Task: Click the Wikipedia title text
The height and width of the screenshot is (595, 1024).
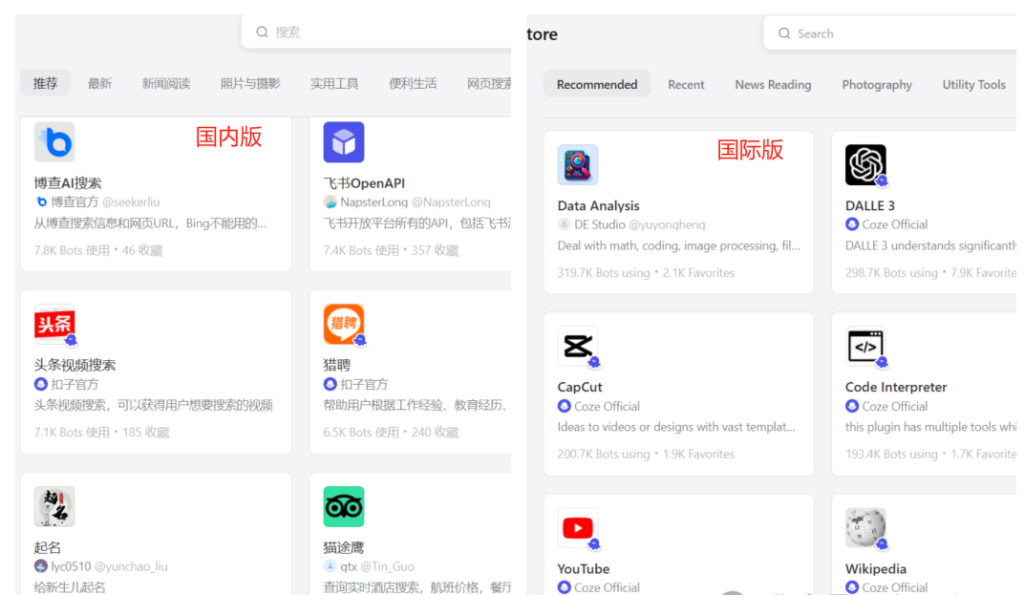Action: (x=875, y=569)
